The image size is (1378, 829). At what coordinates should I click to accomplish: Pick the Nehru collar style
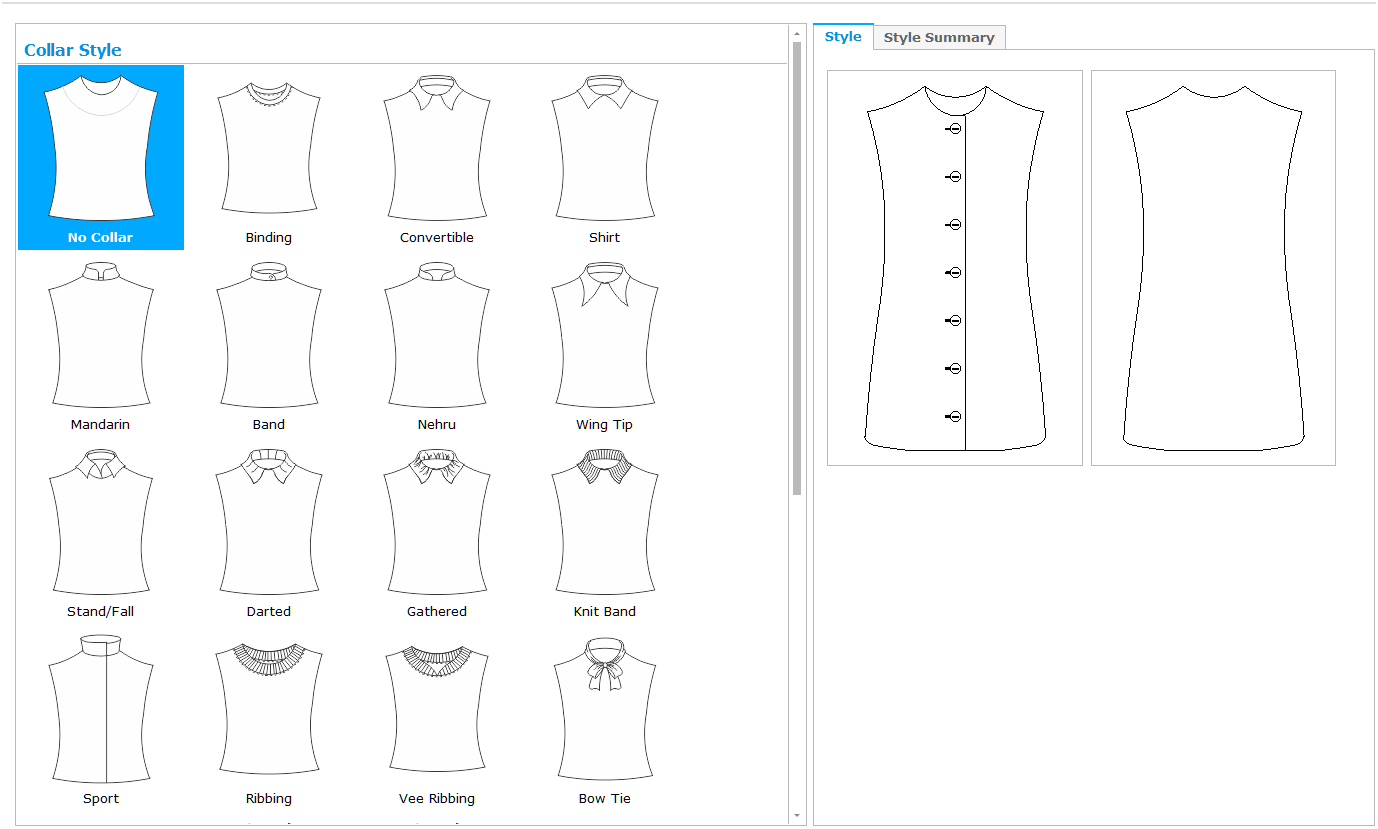click(x=436, y=344)
